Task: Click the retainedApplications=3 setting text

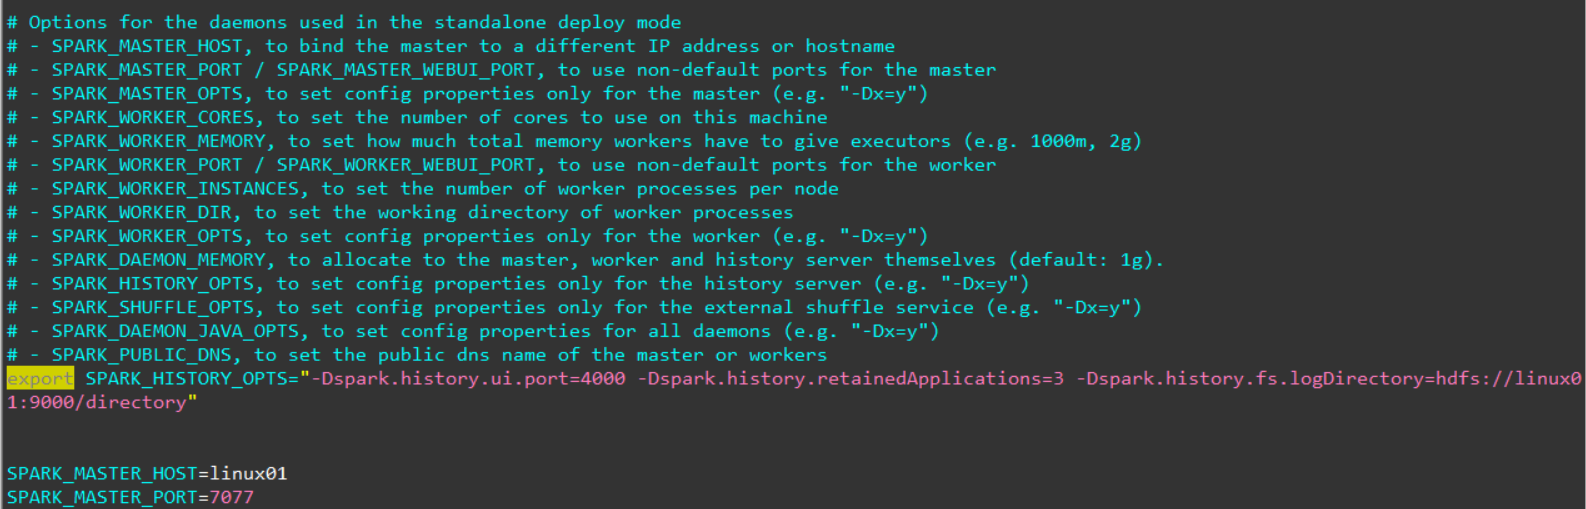Action: 941,379
